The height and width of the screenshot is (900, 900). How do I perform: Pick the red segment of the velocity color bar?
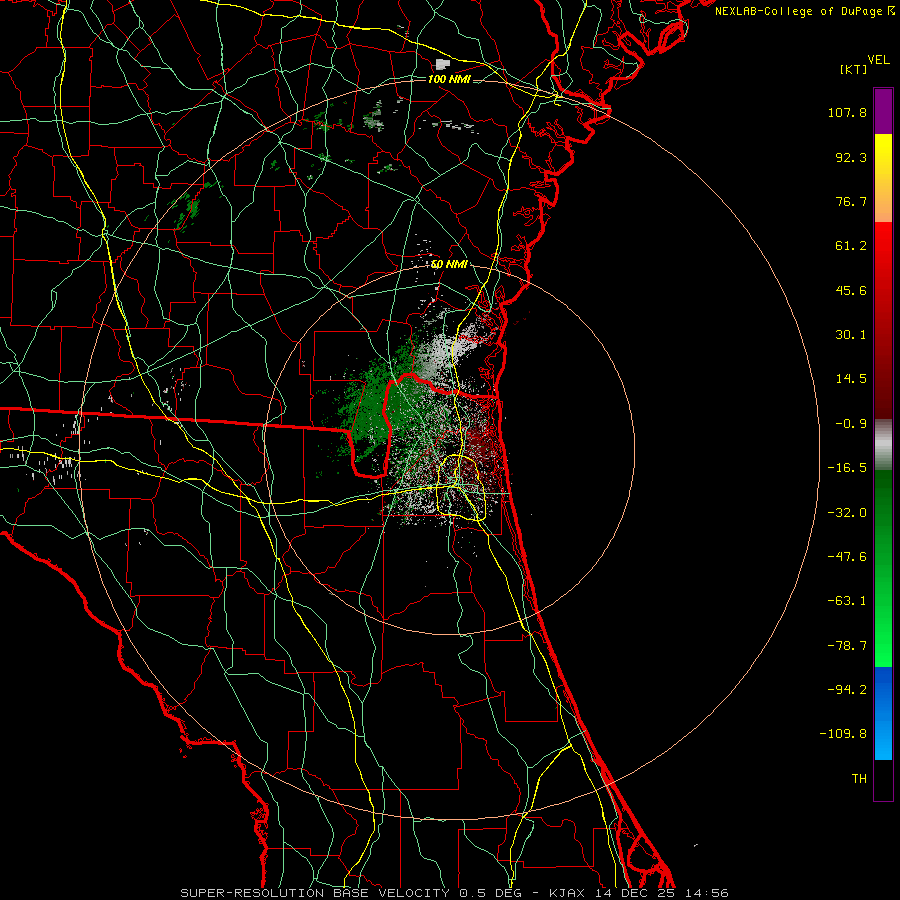point(883,320)
